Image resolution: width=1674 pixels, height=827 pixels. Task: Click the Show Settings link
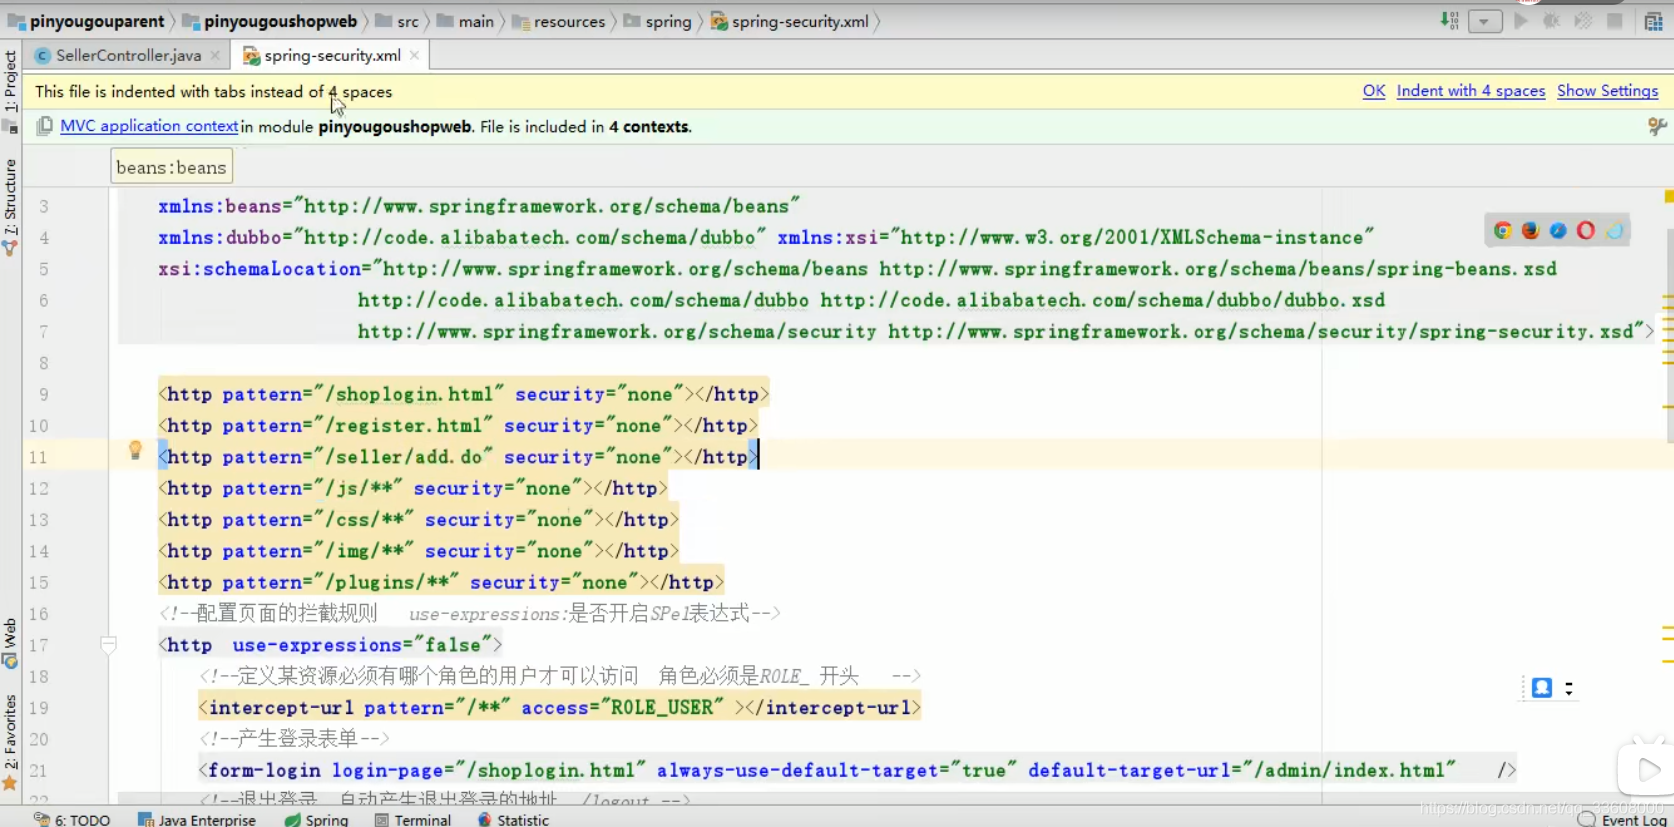pos(1607,91)
